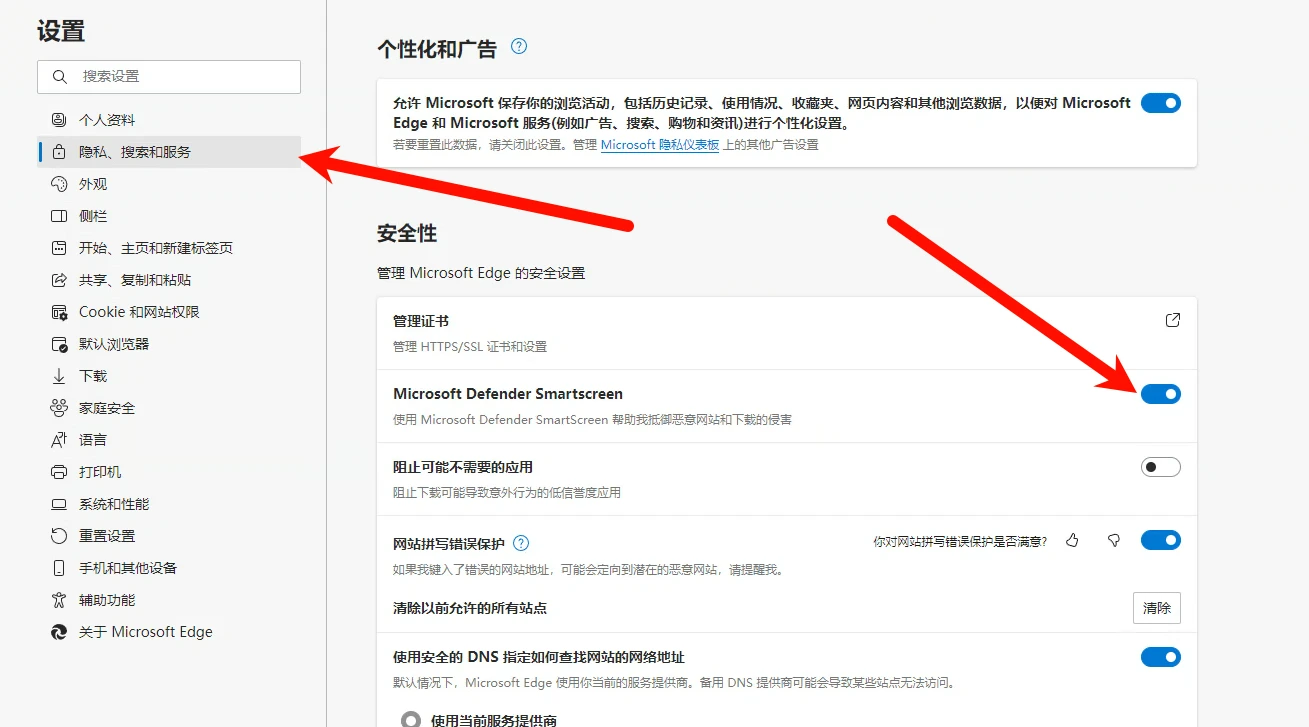Select the 外观 appearance icon in sidebar
This screenshot has height=727, width=1309.
59,184
